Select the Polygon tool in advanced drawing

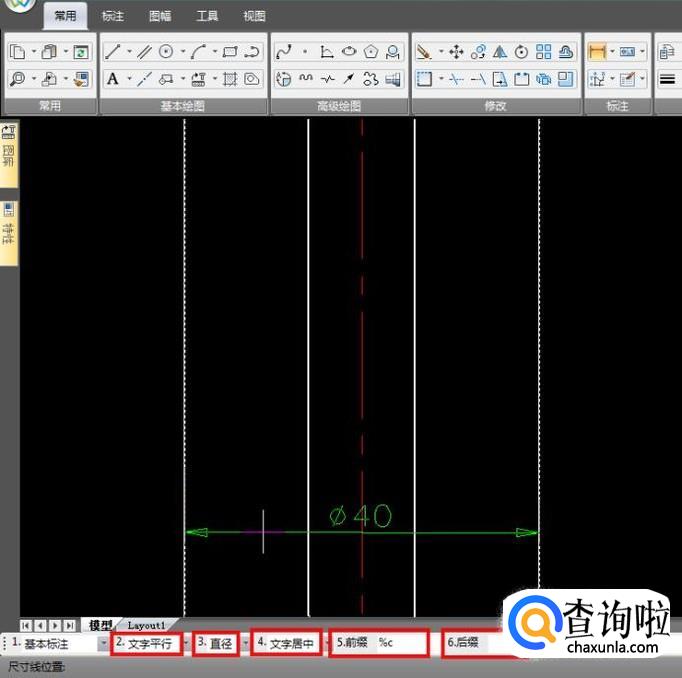pyautogui.click(x=372, y=52)
